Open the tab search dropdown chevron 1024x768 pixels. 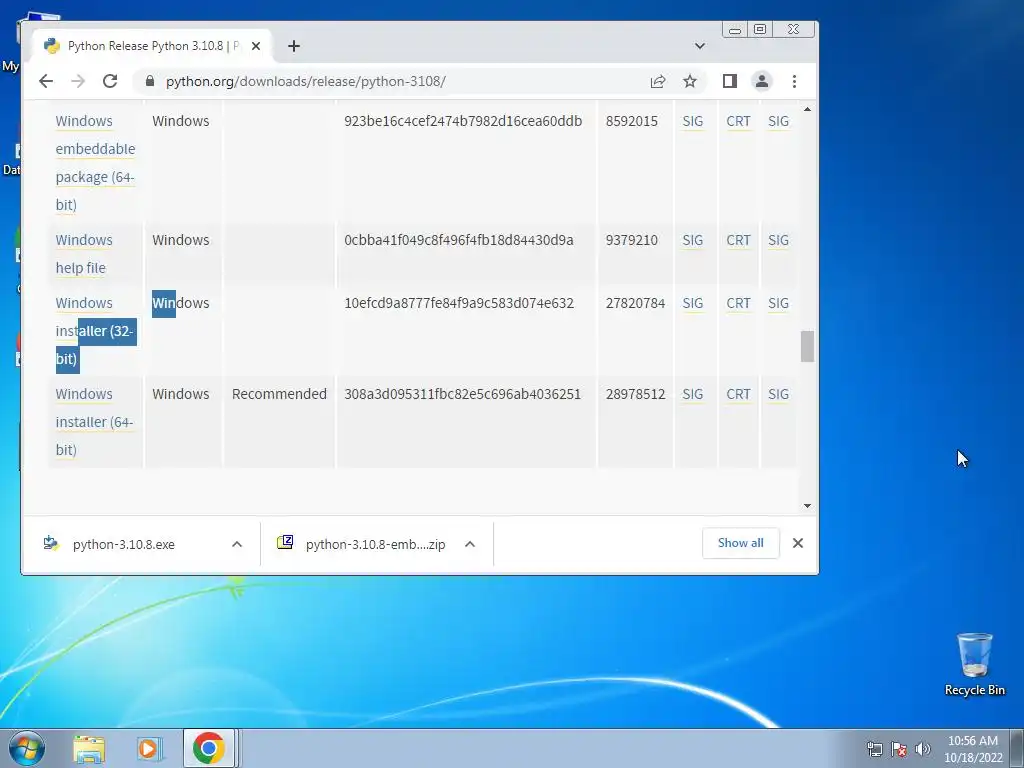pyautogui.click(x=699, y=46)
